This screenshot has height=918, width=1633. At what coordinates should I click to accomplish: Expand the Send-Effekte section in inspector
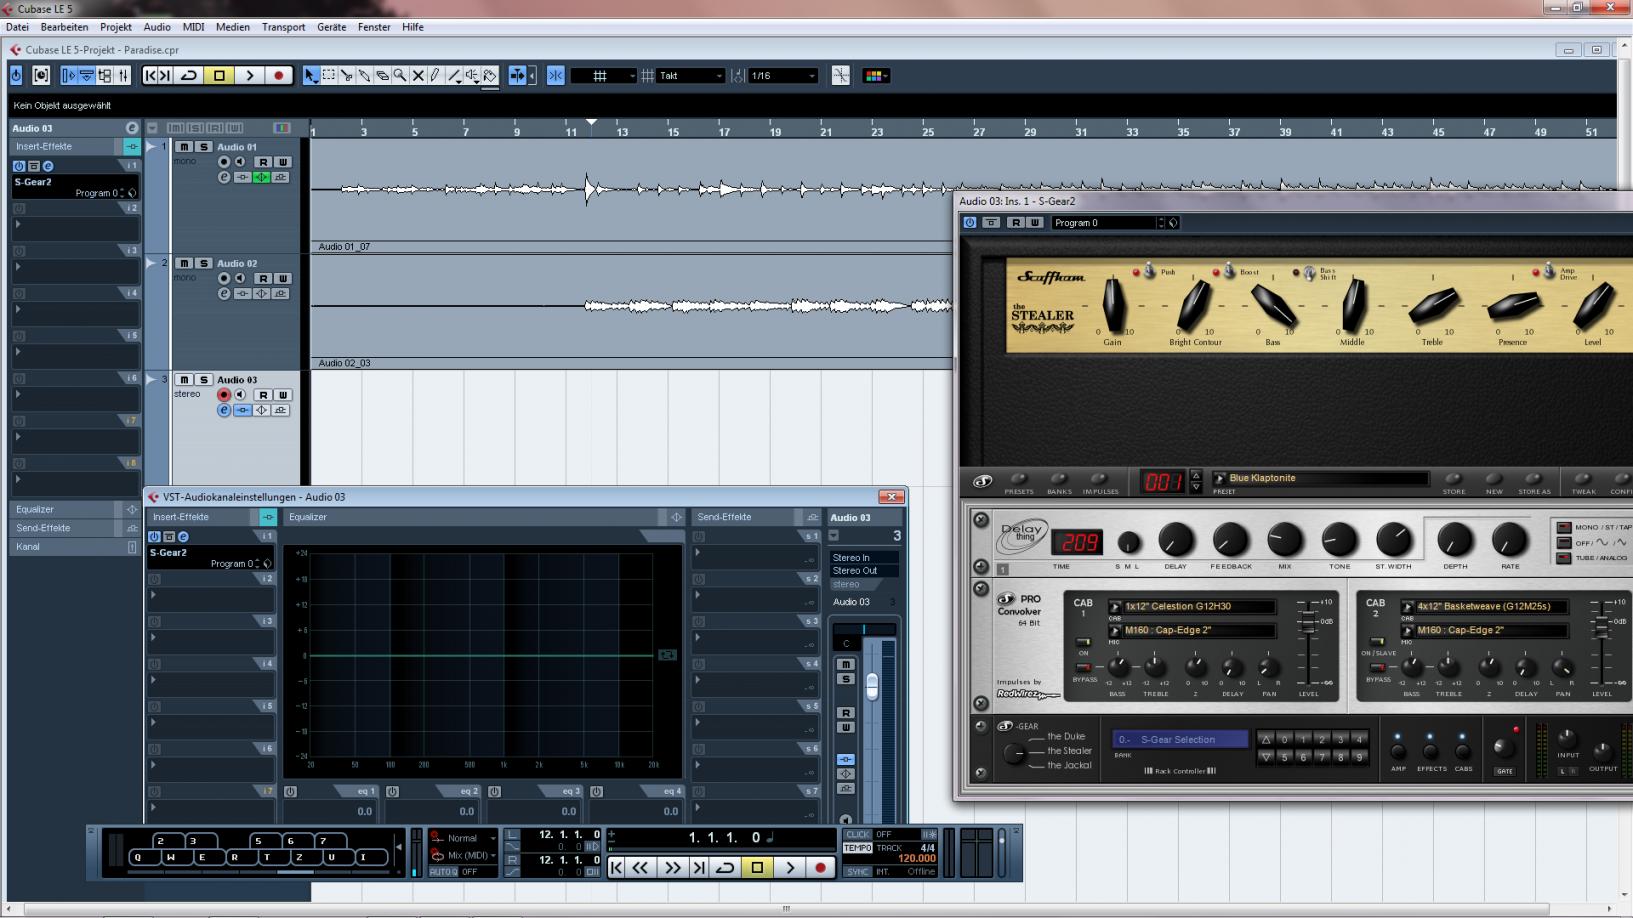point(75,528)
